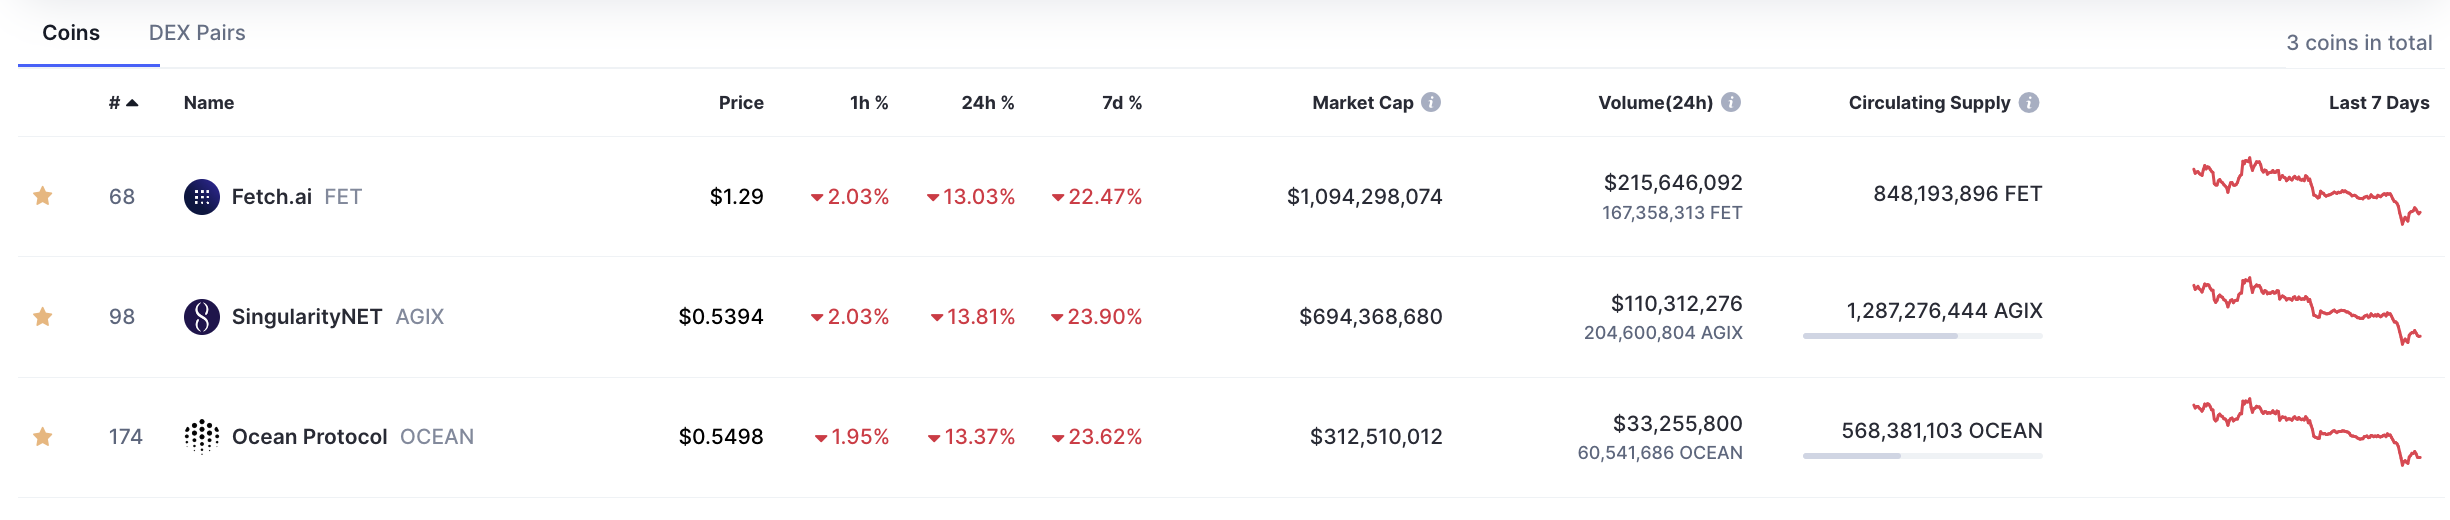The image size is (2450, 520).
Task: Click the AGIX circulating supply progress bar
Action: tap(1922, 336)
